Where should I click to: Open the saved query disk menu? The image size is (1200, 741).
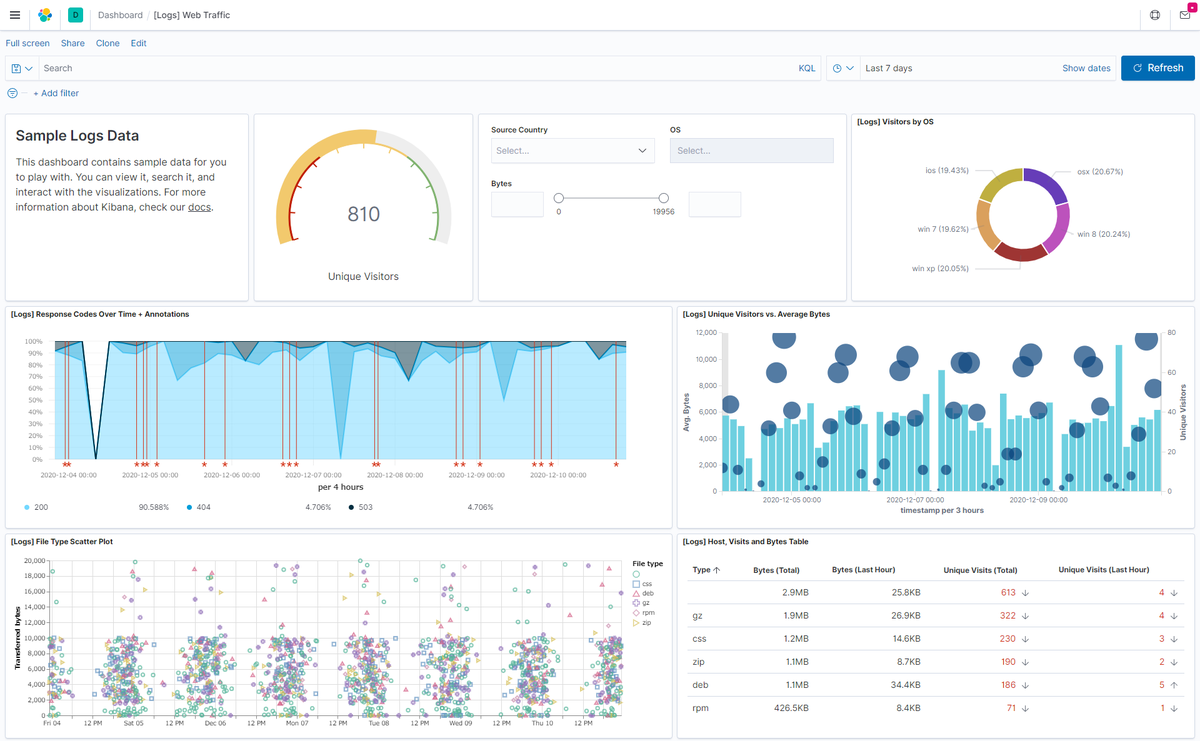(22, 68)
